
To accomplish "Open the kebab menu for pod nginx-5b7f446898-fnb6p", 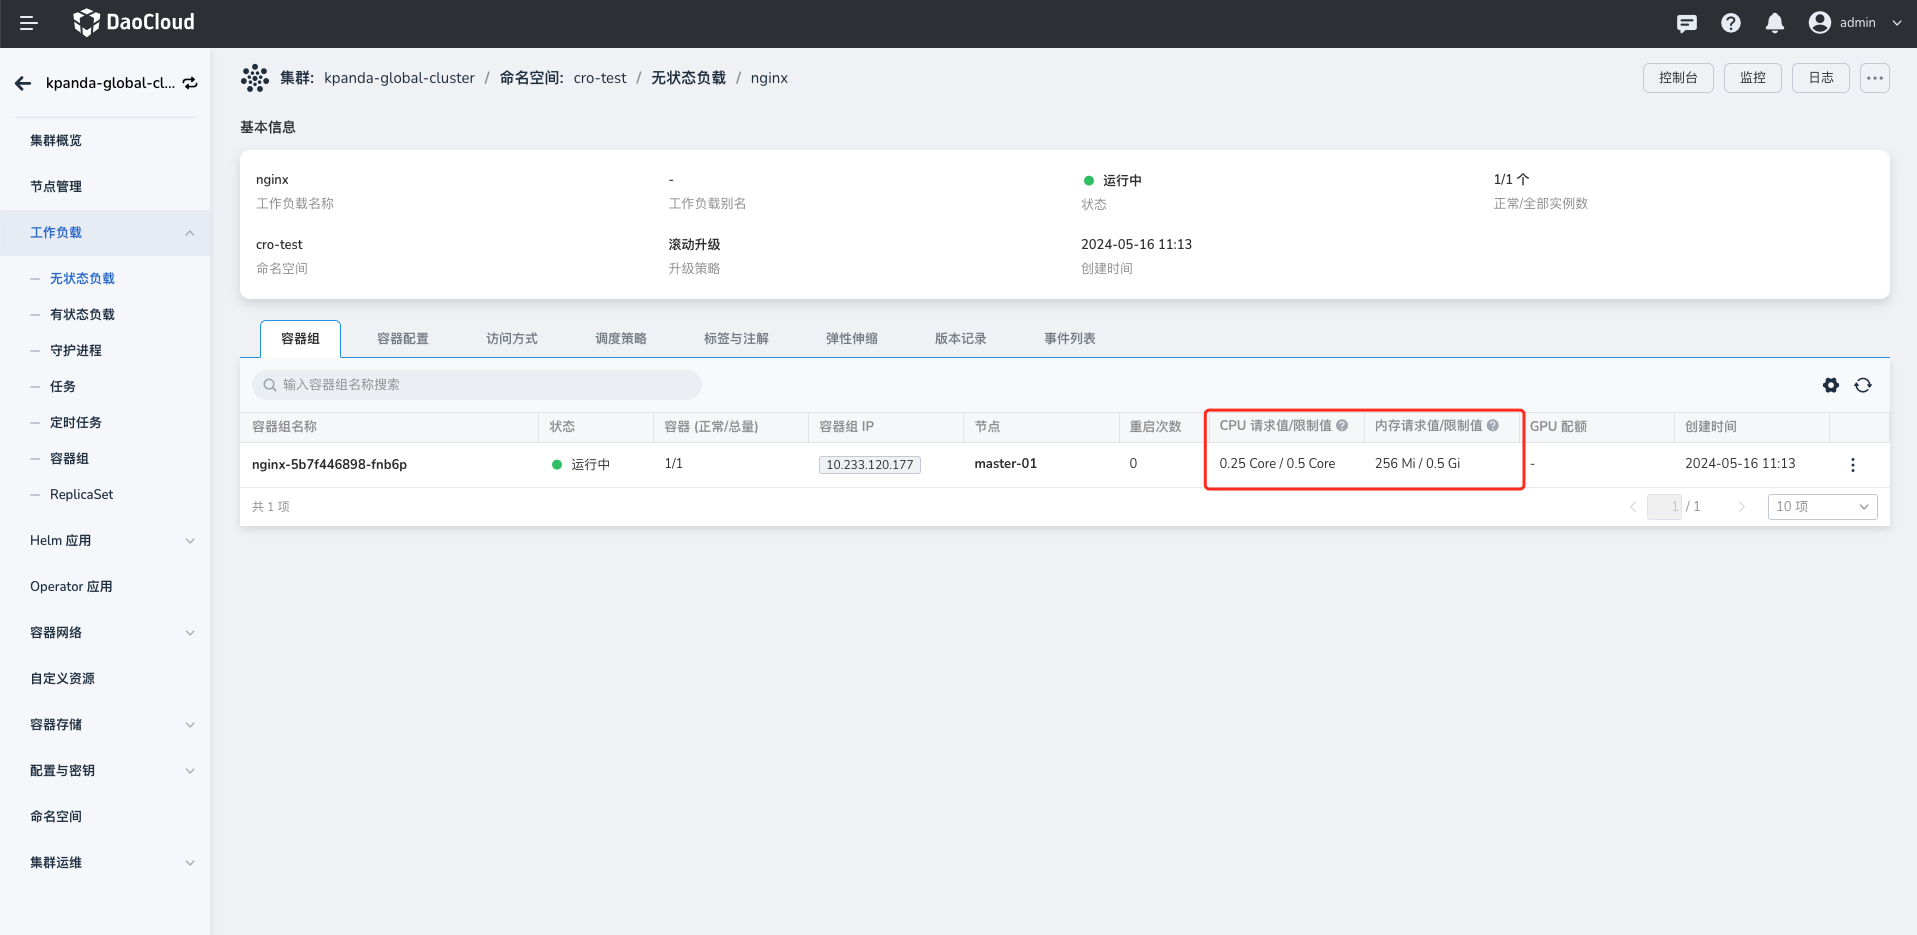I will (x=1852, y=464).
